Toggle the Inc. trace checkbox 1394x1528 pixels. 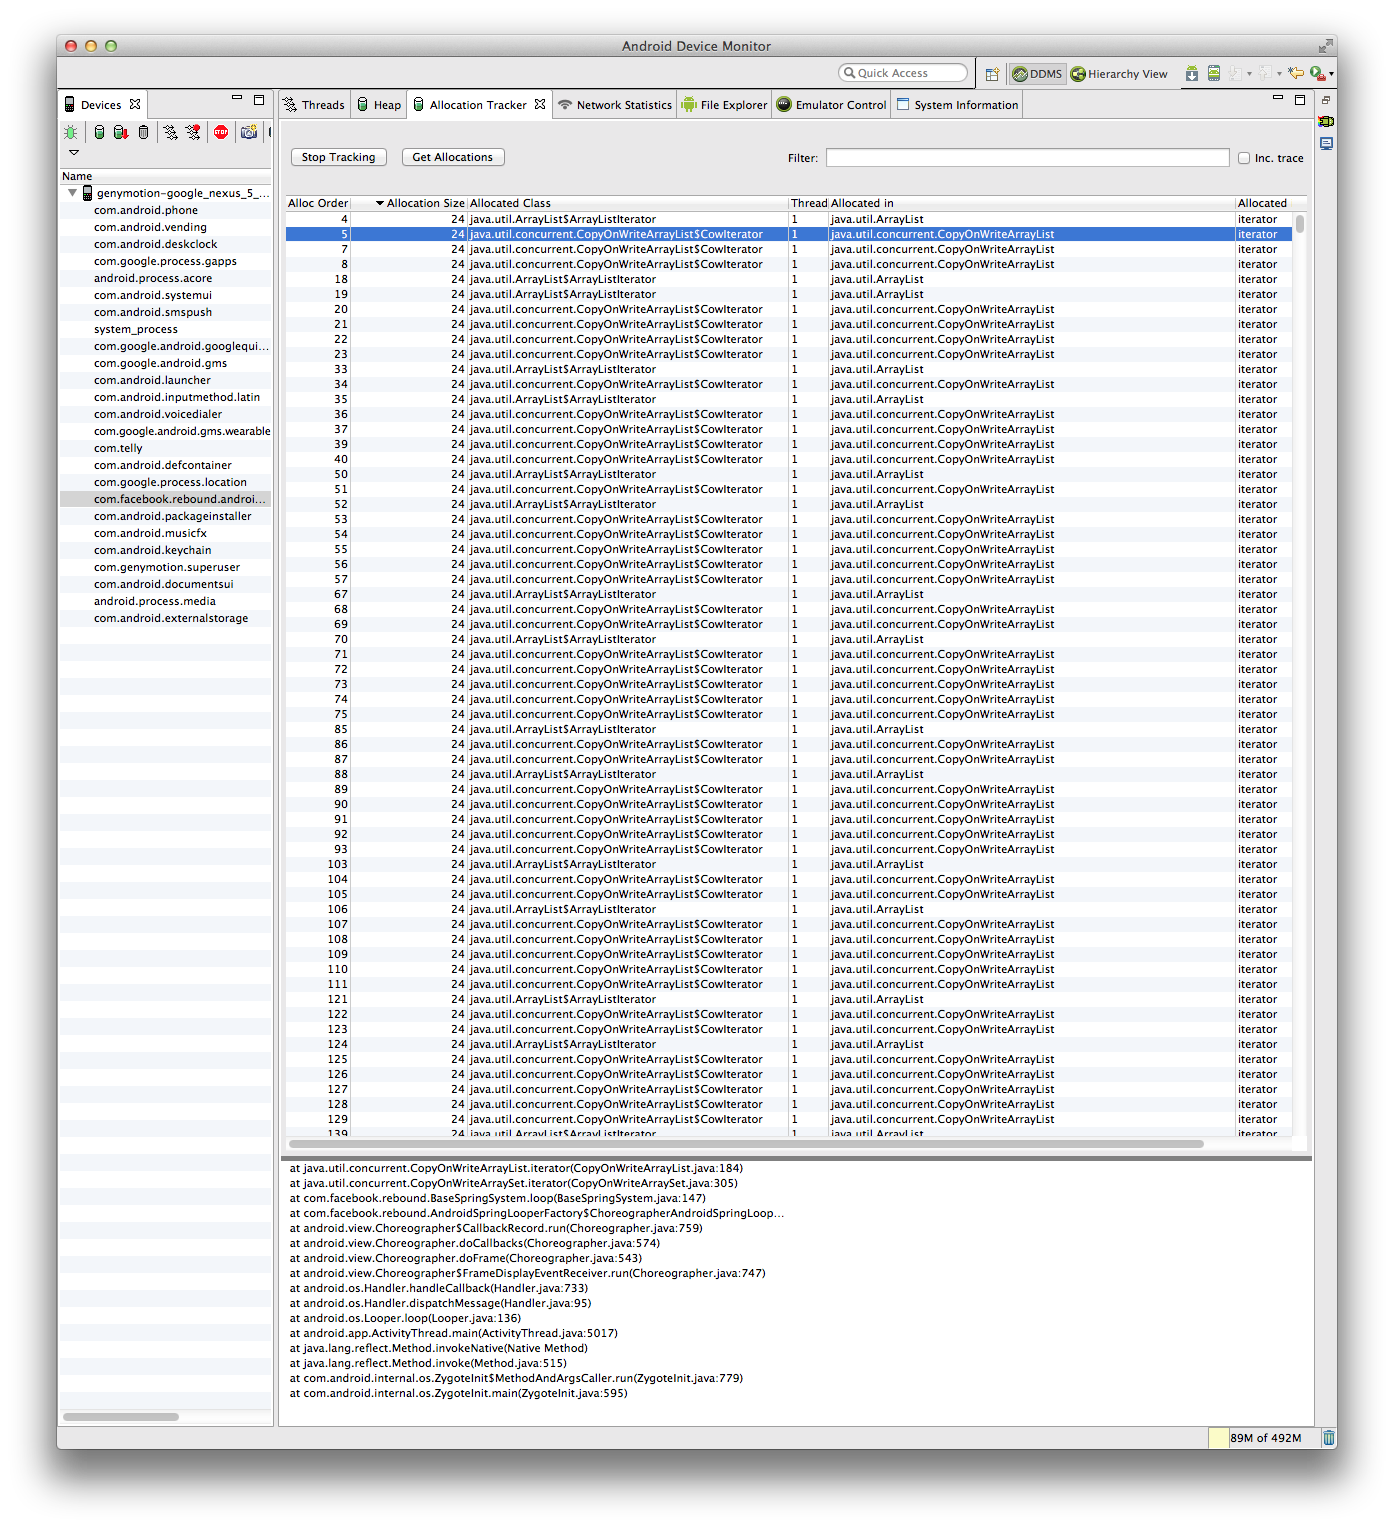pos(1244,158)
